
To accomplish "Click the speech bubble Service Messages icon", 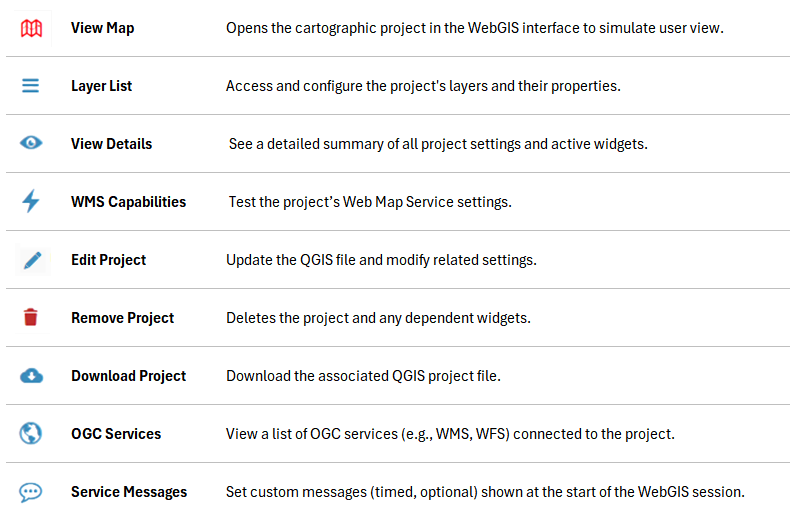I will (31, 492).
